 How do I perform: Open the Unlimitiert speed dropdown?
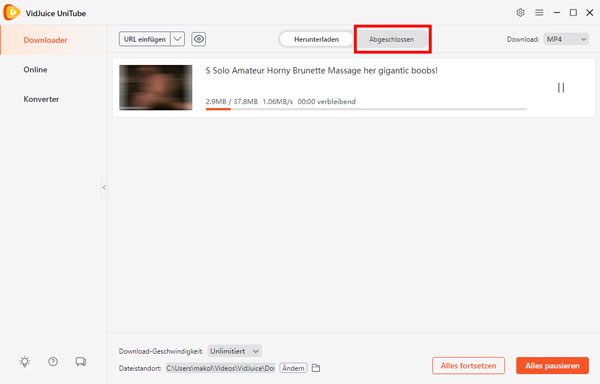(235, 351)
